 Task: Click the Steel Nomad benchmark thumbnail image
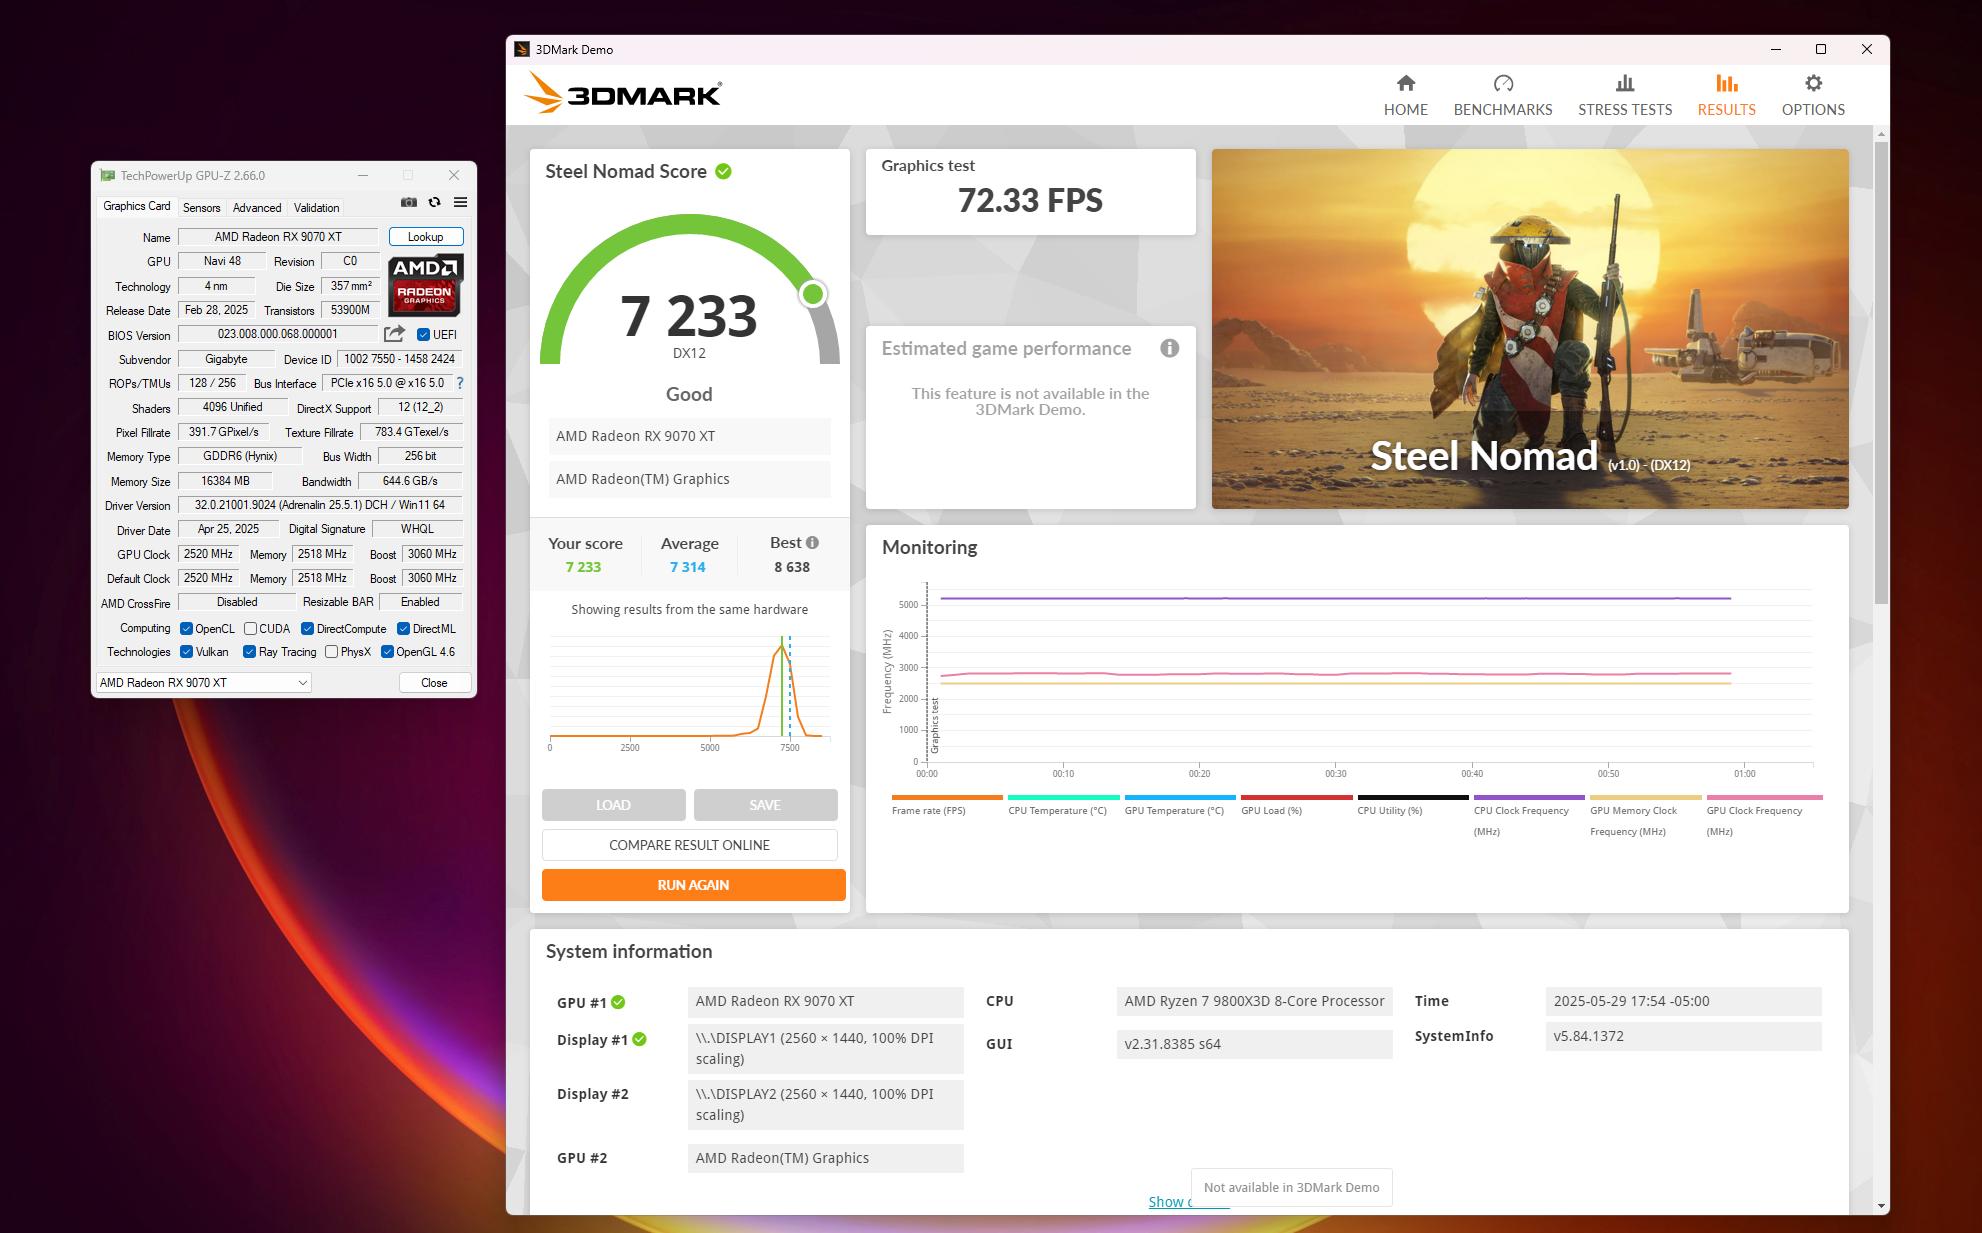[x=1530, y=329]
